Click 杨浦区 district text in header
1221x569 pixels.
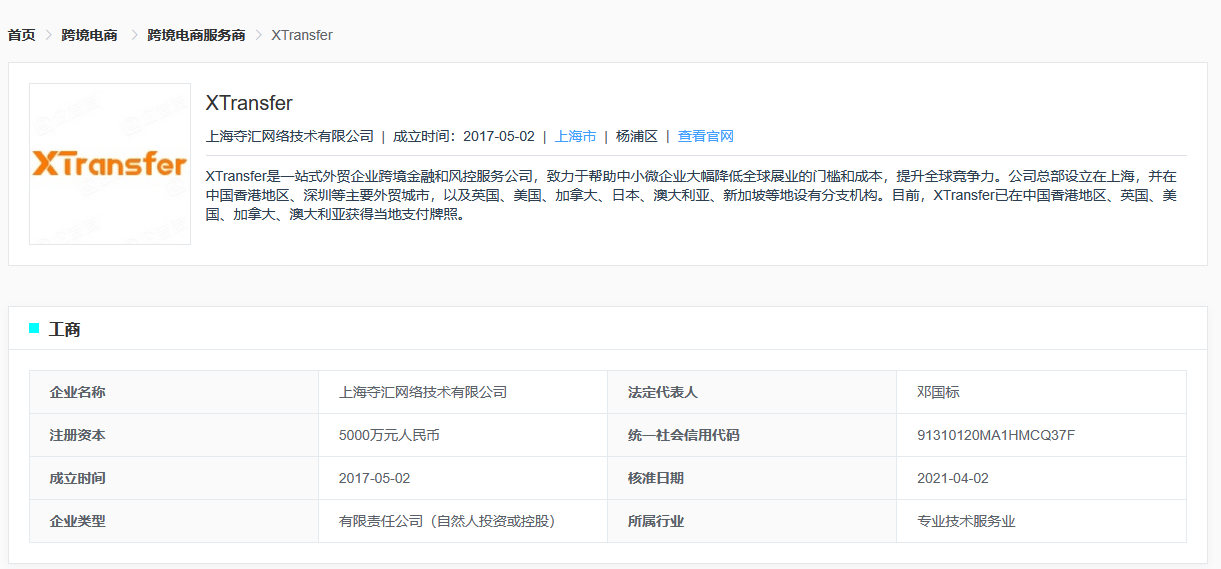(637, 136)
